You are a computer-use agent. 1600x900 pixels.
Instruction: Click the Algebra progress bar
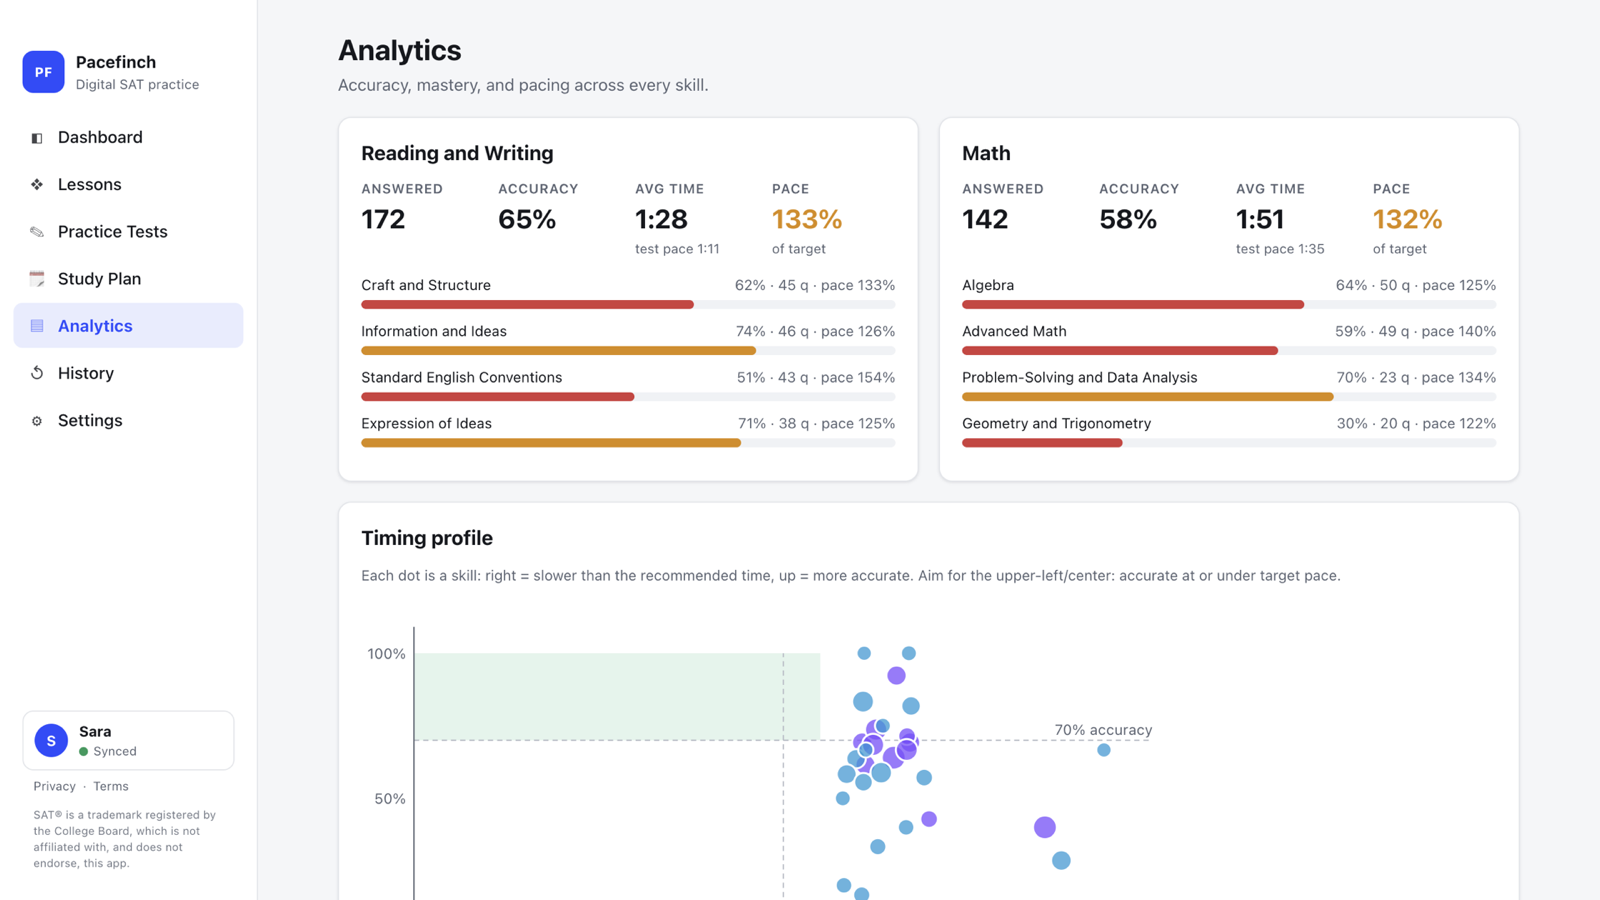(1229, 304)
